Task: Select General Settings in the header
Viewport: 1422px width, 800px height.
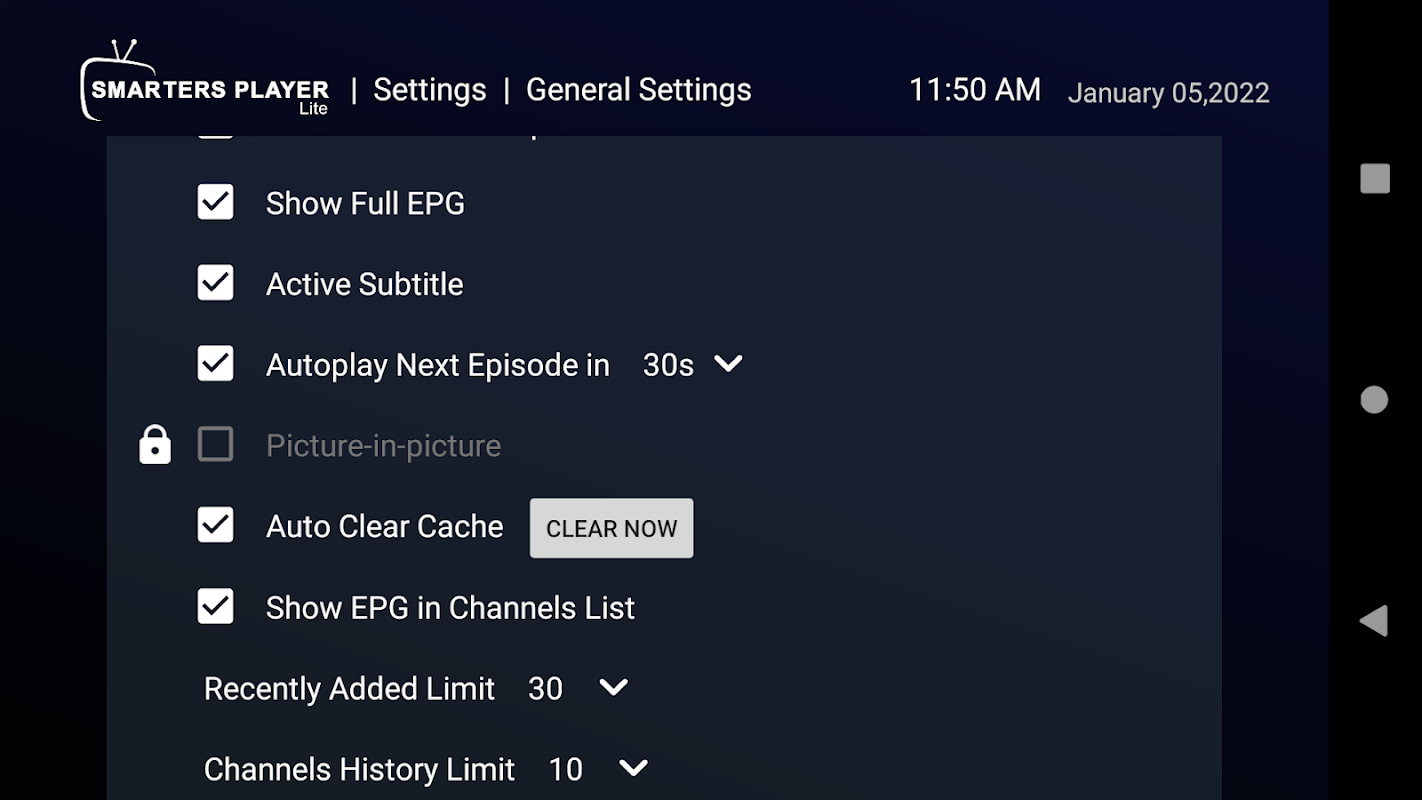Action: coord(639,90)
